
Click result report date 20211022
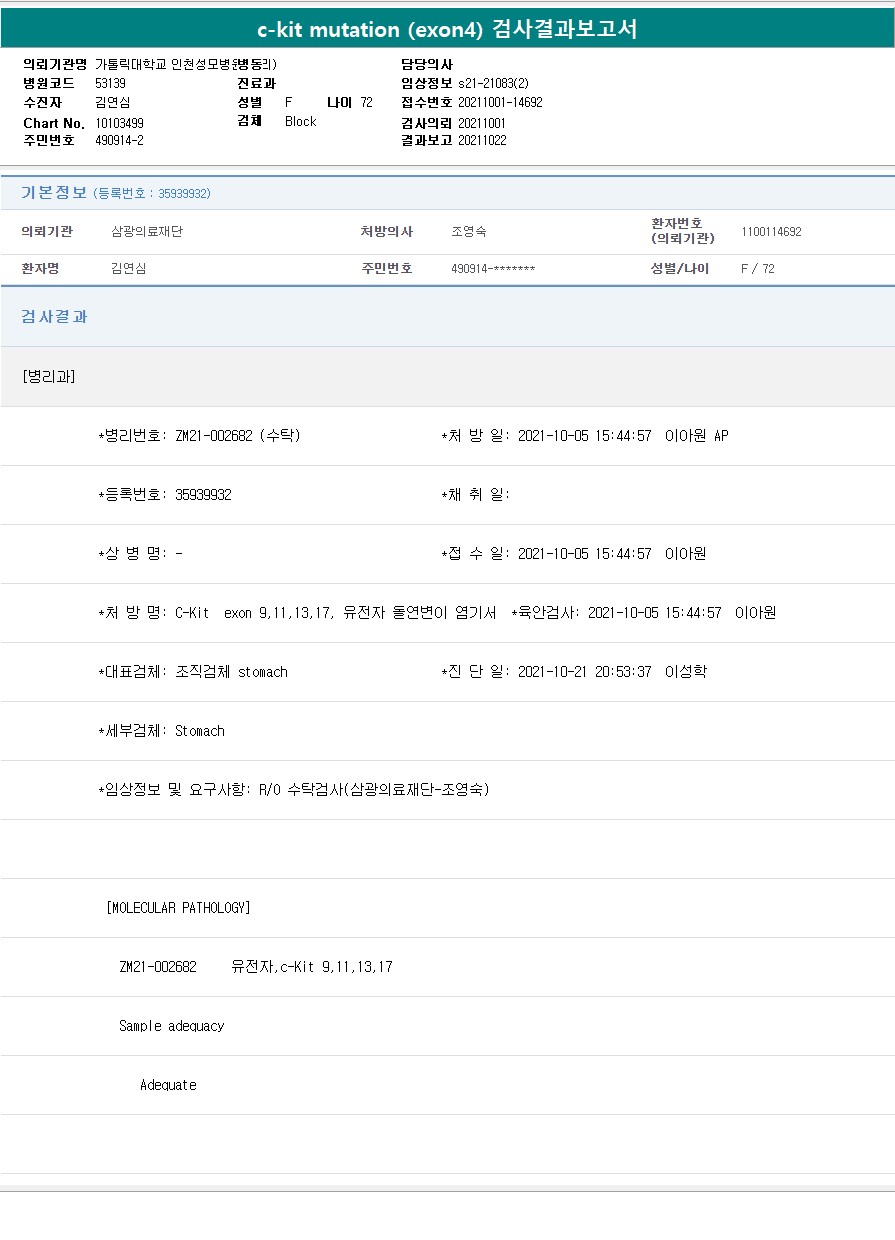[x=482, y=141]
